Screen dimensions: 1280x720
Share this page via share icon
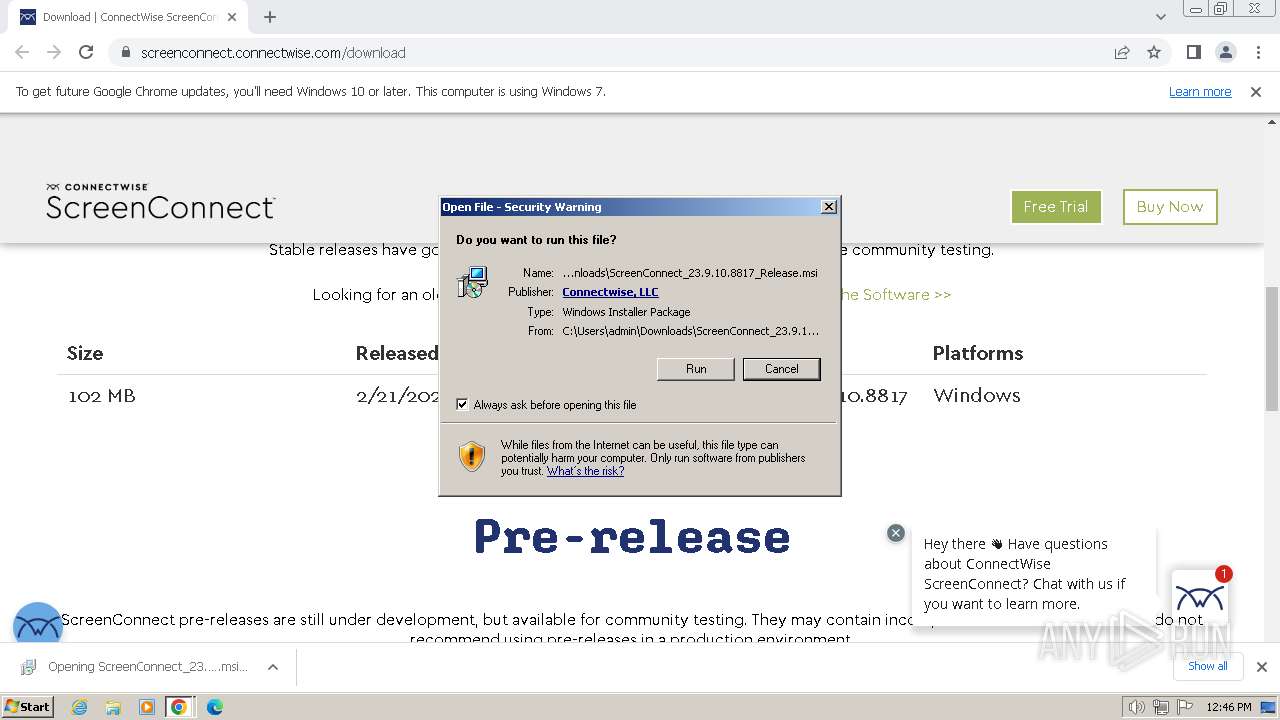tap(1122, 53)
